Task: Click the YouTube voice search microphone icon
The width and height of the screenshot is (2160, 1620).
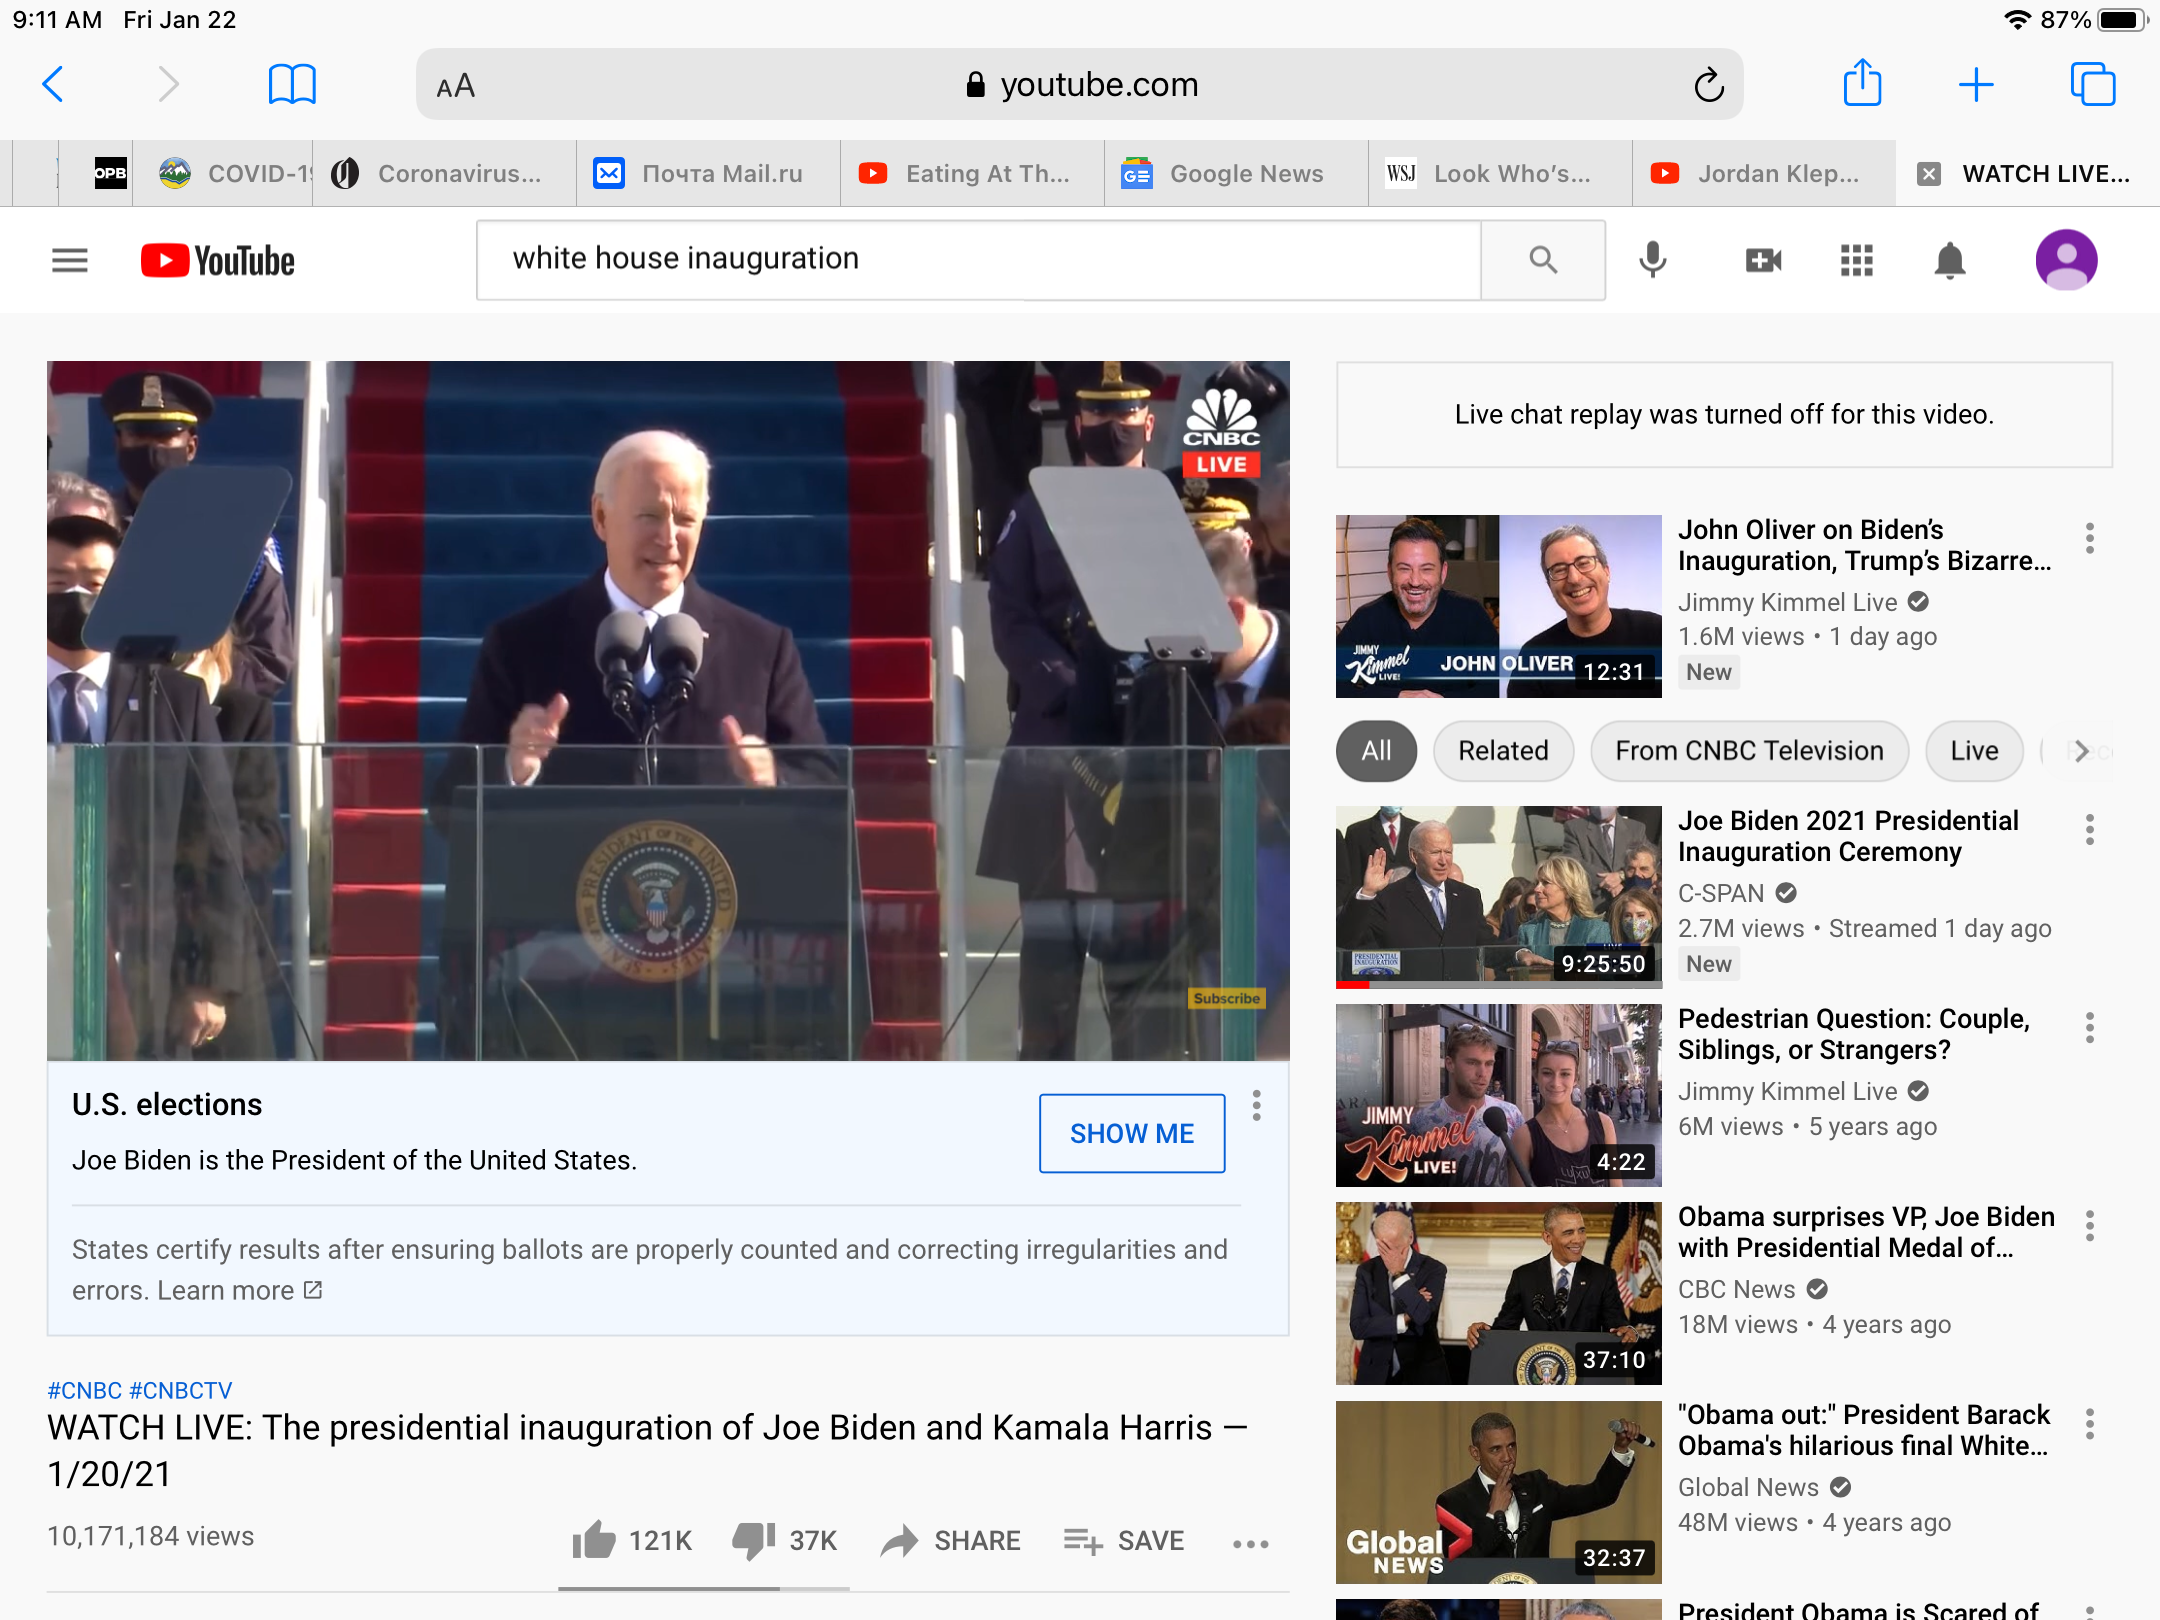Action: pos(1653,261)
